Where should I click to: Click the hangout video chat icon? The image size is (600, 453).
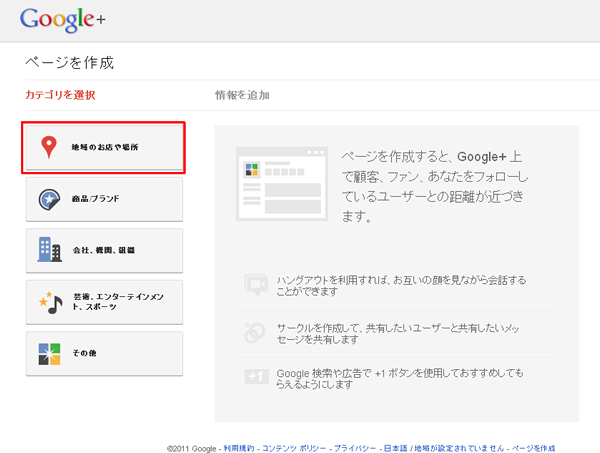[256, 285]
